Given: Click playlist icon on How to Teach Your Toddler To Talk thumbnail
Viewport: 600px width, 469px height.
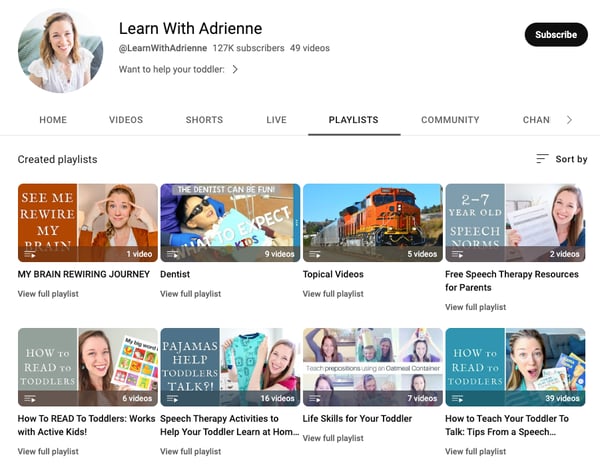Looking at the screenshot, I should [x=457, y=399].
